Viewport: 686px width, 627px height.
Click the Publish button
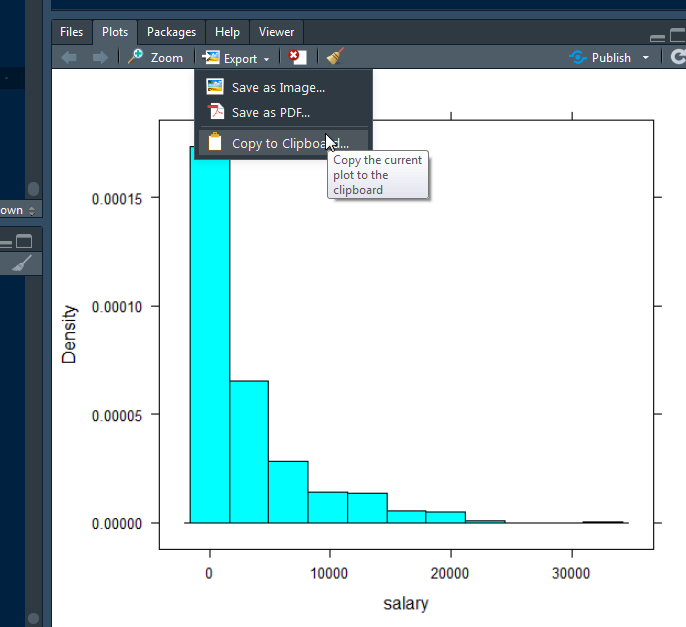coord(601,58)
